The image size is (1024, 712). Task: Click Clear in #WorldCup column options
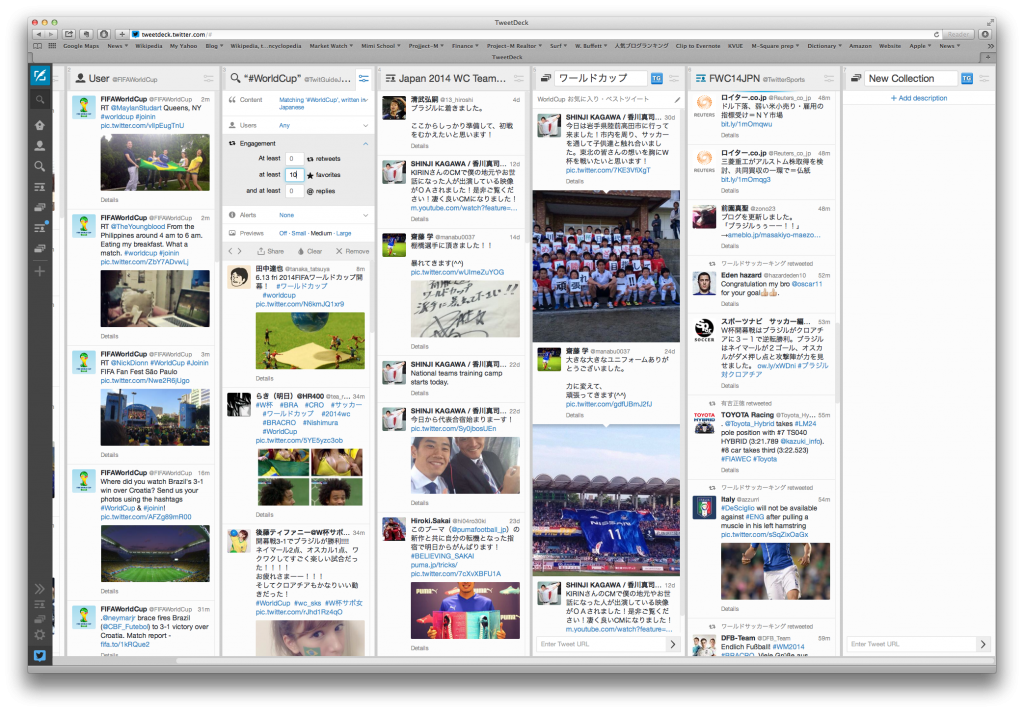[310, 251]
